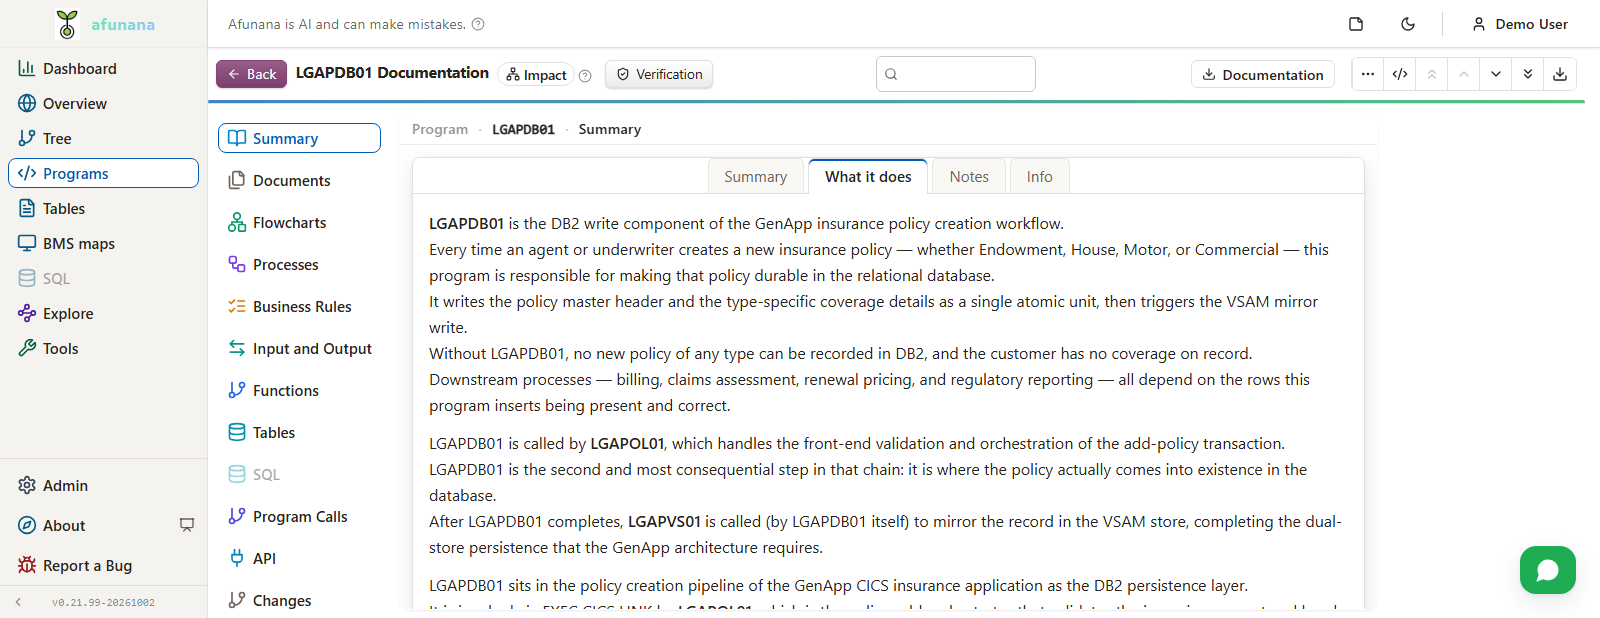Open Documents section
1600x618 pixels.
coord(299,180)
